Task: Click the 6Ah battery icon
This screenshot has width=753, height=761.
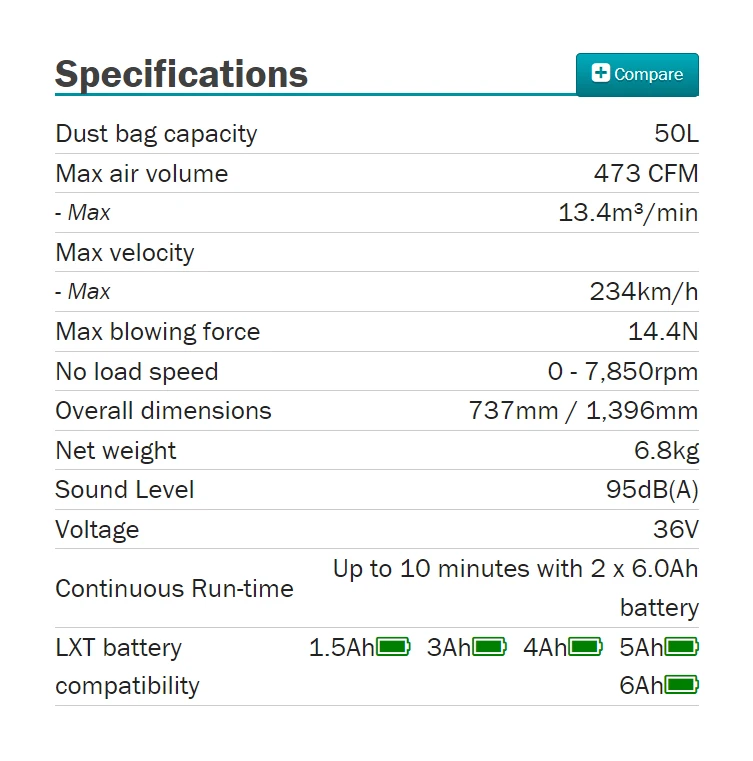Action: 682,685
